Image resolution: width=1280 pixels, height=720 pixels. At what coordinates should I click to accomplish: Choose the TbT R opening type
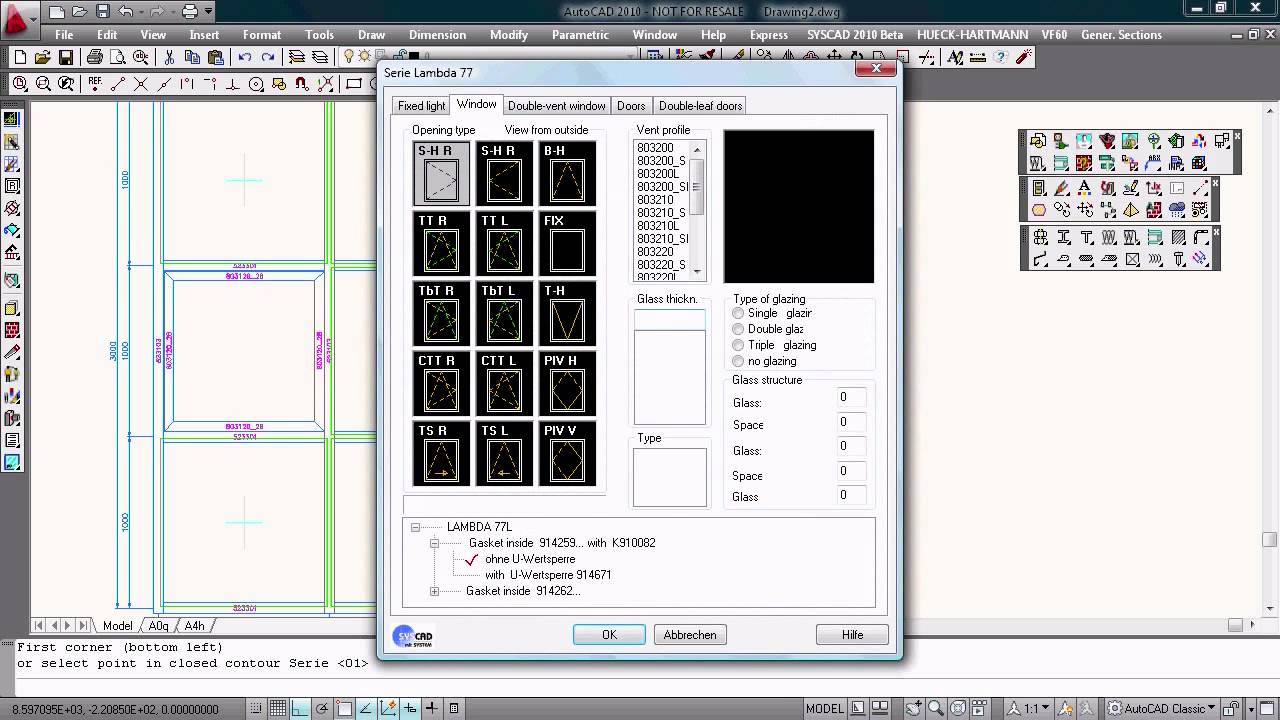441,313
